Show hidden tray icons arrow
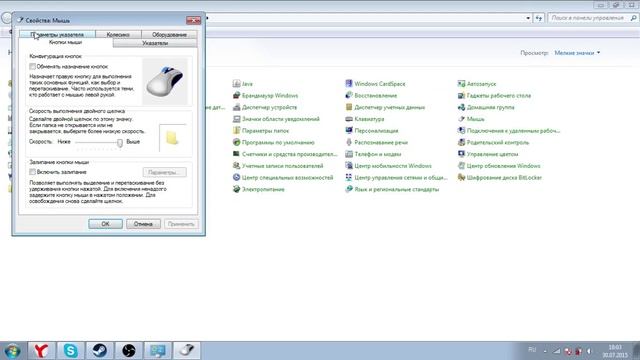This screenshot has height=360, width=640. pos(545,351)
